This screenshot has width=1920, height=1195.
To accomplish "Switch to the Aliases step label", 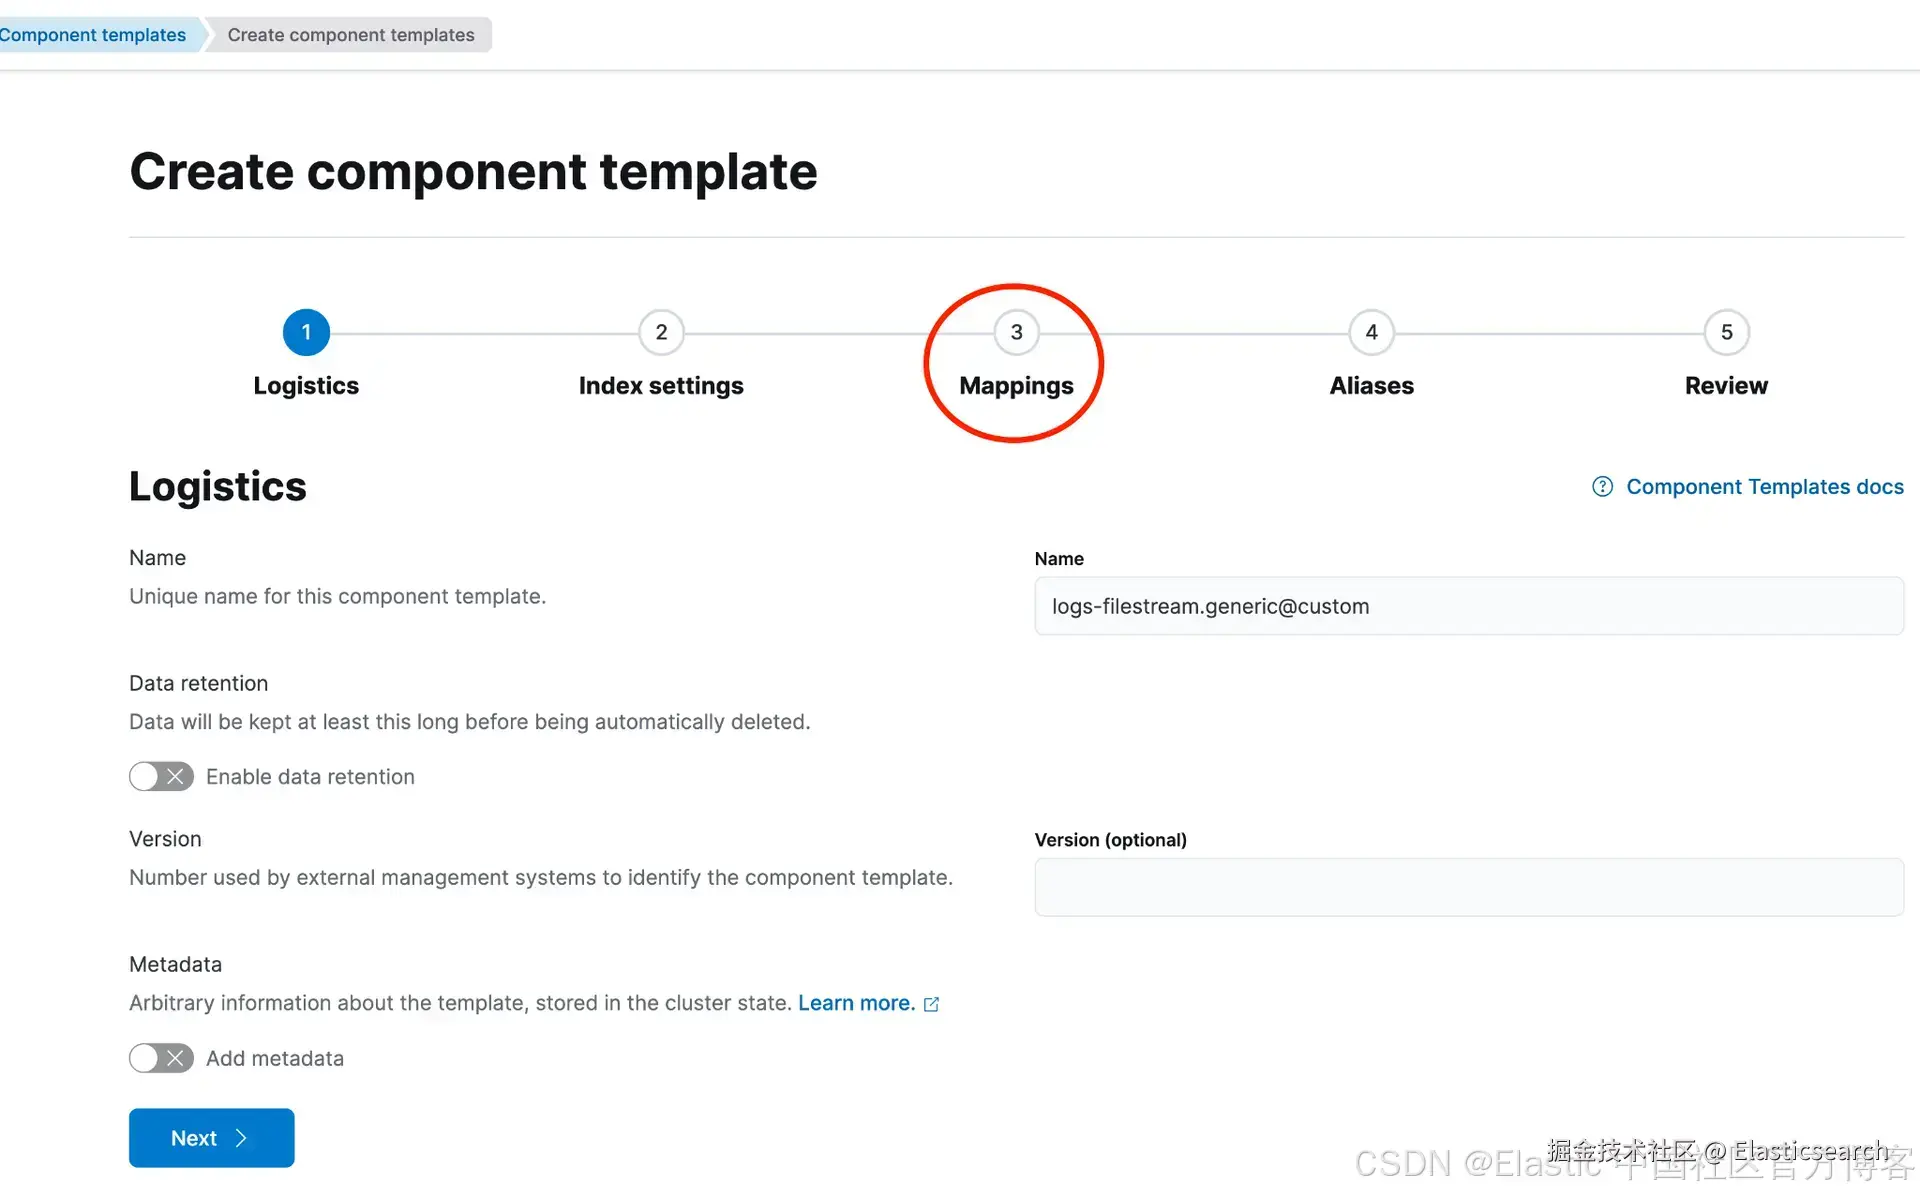I will [x=1371, y=386].
